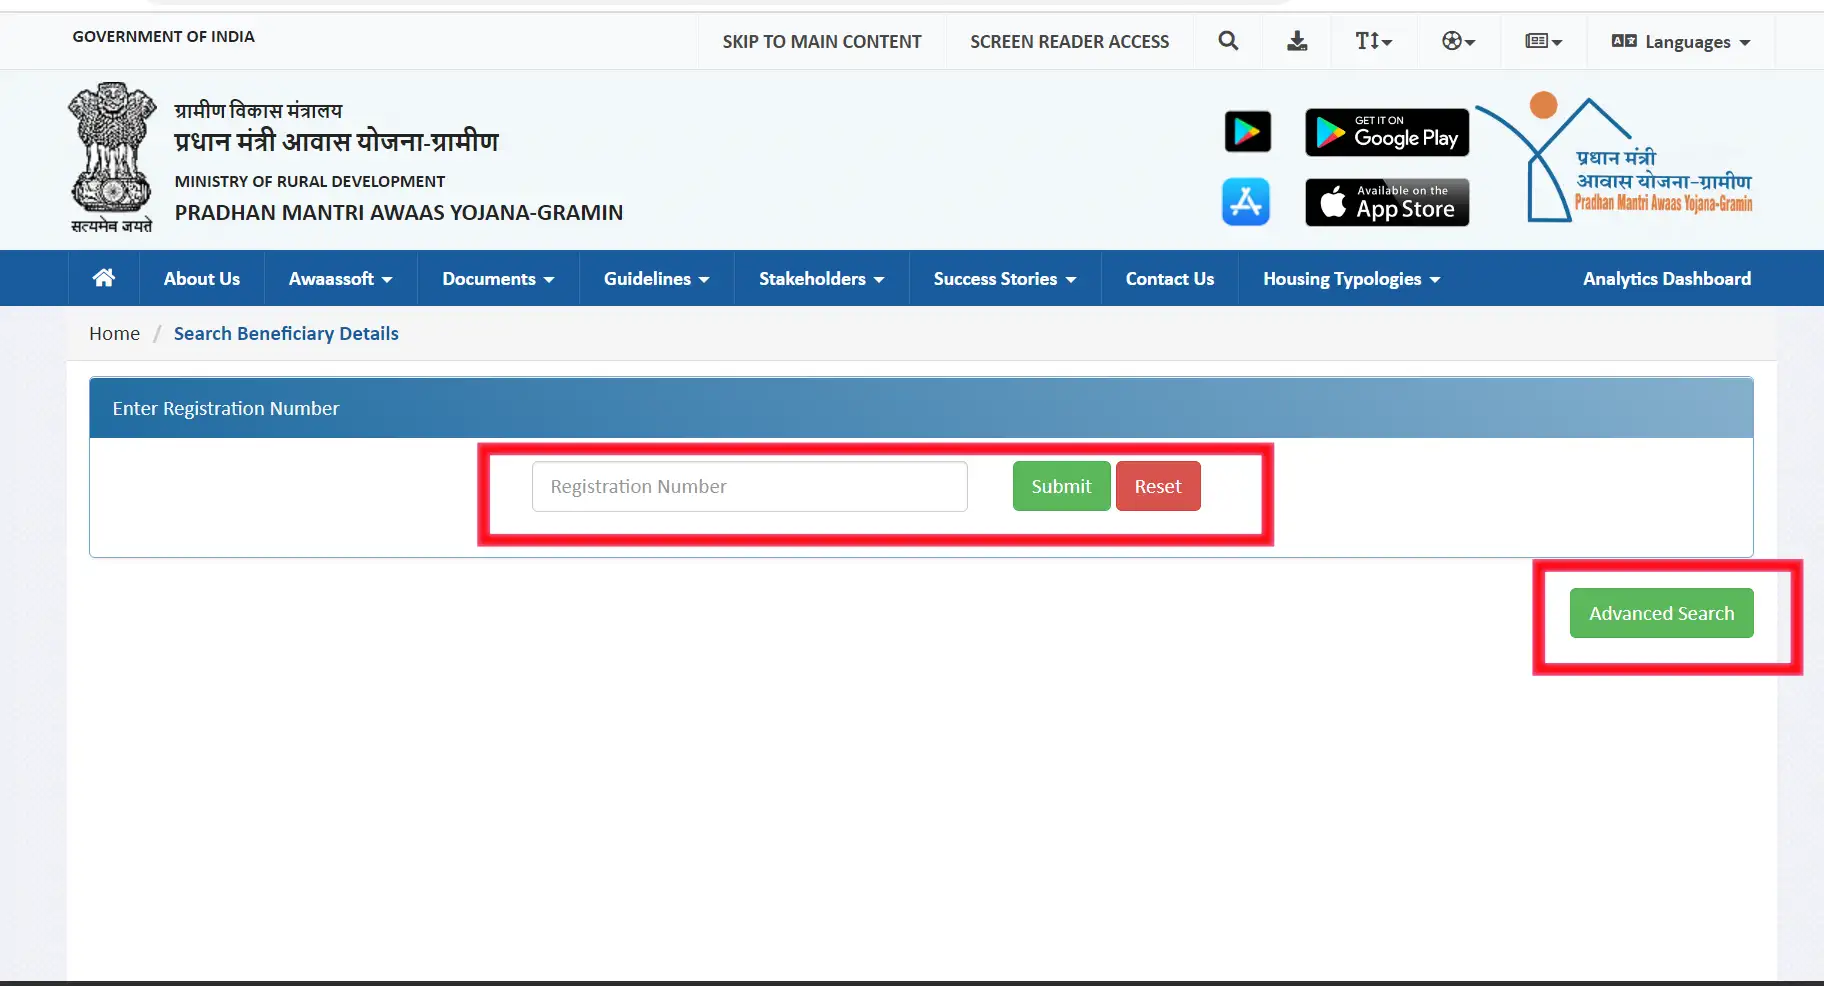Expand the Languages dropdown
Viewport: 1824px width, 986px height.
[x=1681, y=42]
